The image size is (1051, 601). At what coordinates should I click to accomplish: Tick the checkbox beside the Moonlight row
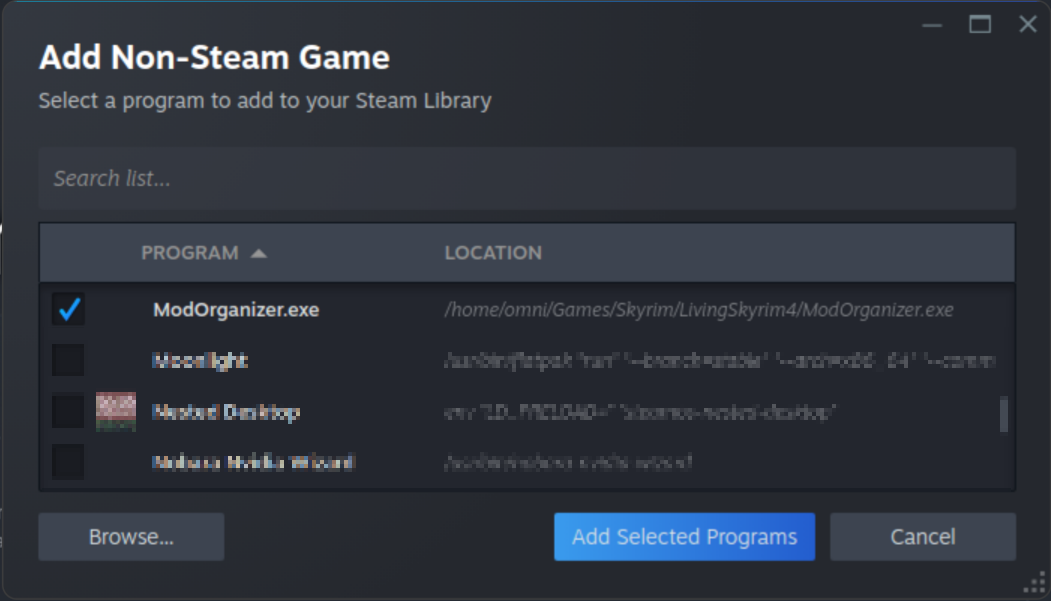click(x=68, y=360)
